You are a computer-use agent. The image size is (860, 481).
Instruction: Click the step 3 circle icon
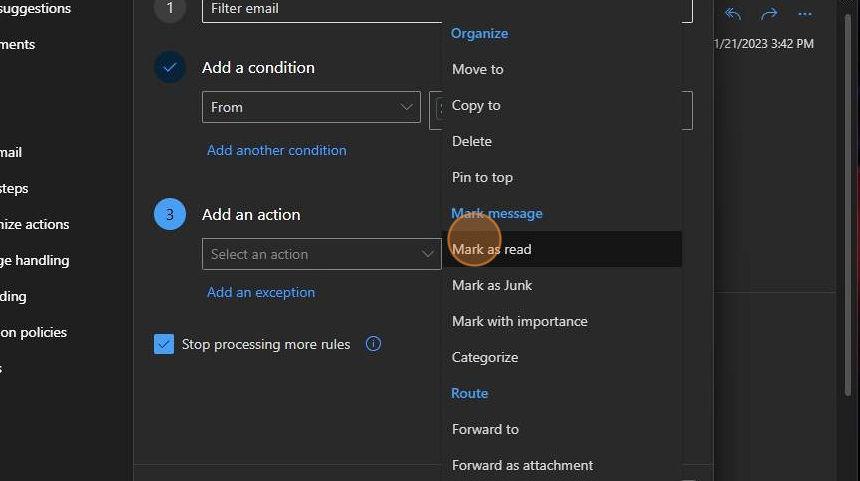click(170, 214)
